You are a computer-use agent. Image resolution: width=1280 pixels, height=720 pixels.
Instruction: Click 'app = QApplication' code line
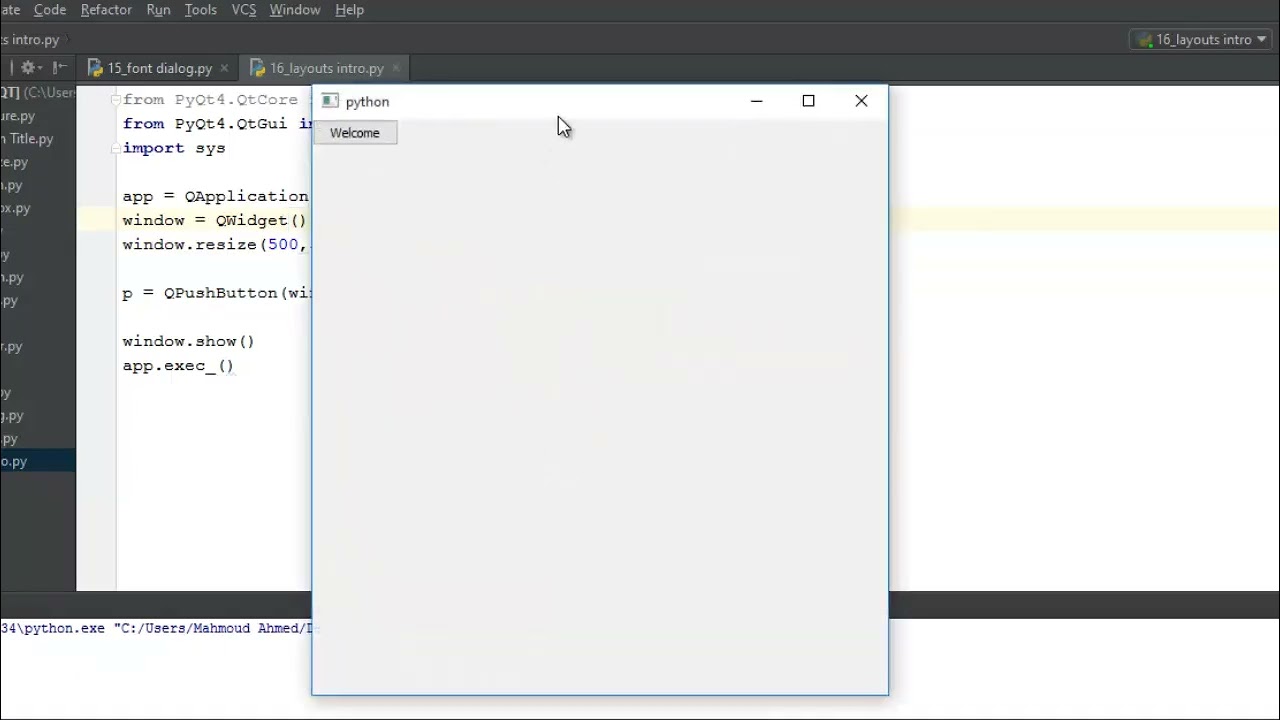[215, 196]
